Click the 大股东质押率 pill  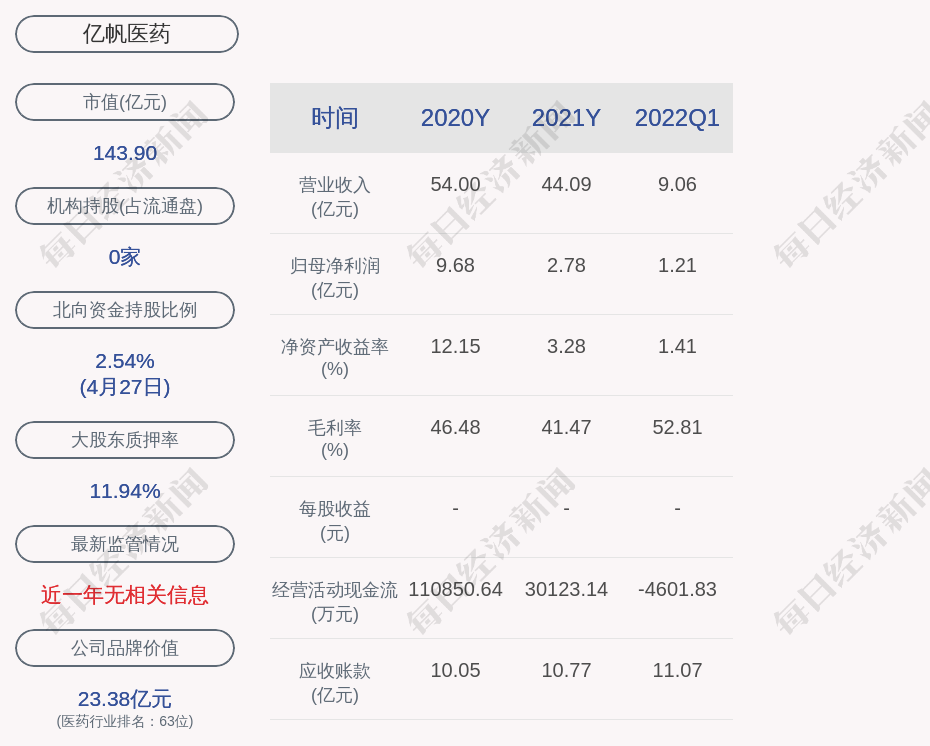tap(125, 440)
